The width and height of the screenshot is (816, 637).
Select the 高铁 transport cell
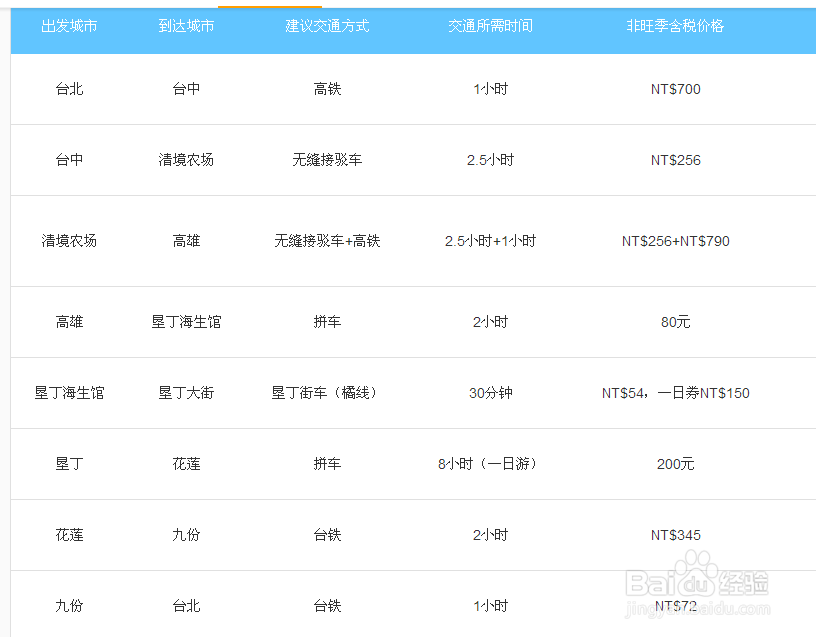tap(327, 89)
